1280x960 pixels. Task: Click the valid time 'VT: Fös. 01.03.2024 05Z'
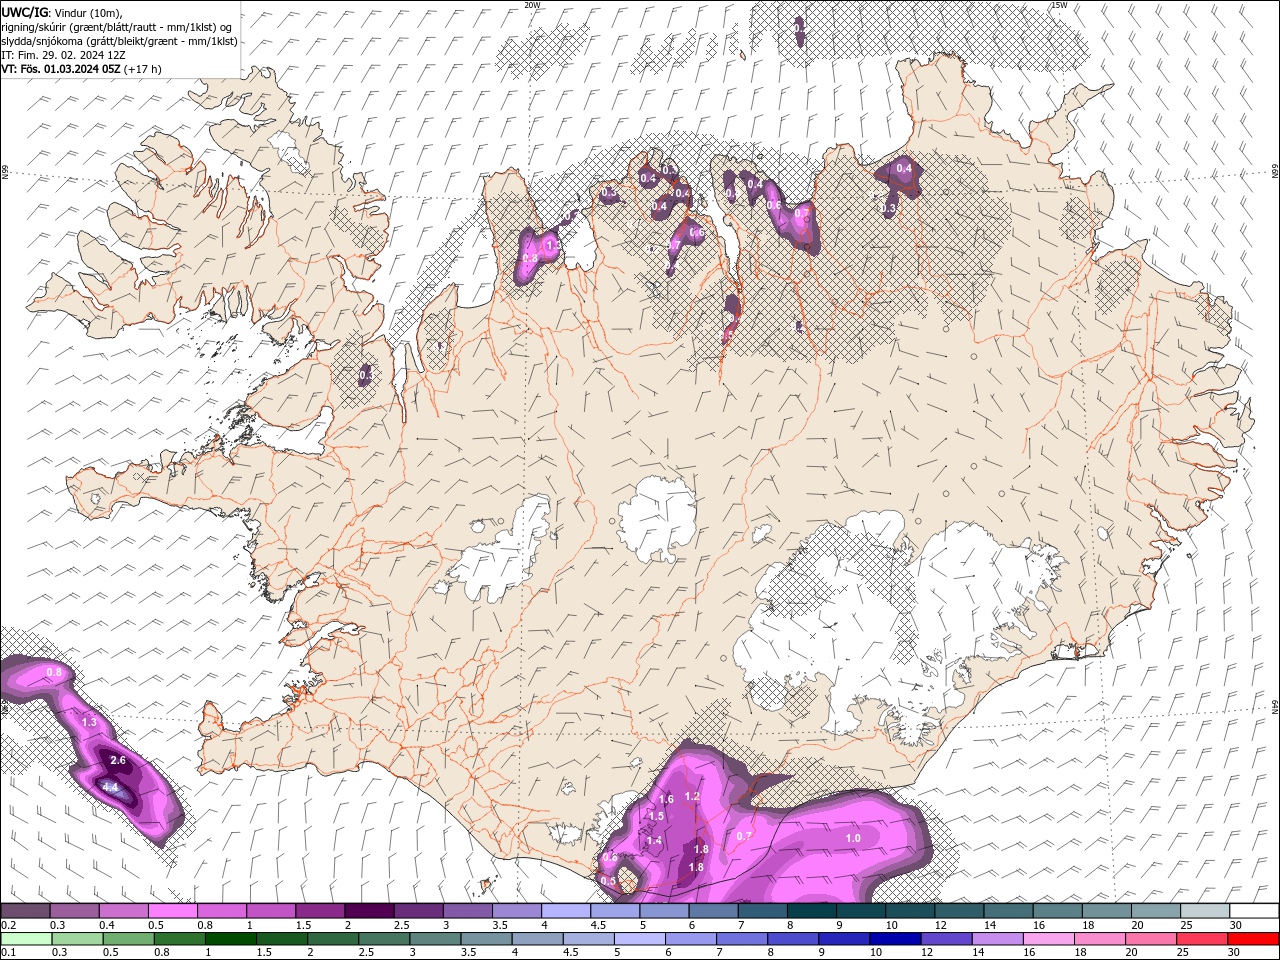click(x=61, y=69)
